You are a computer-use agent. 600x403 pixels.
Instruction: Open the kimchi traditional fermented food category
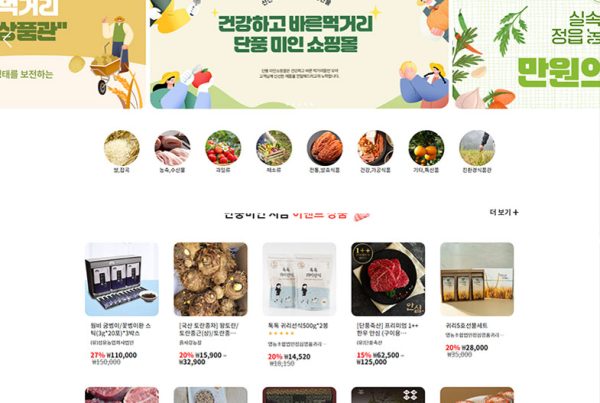(x=324, y=148)
